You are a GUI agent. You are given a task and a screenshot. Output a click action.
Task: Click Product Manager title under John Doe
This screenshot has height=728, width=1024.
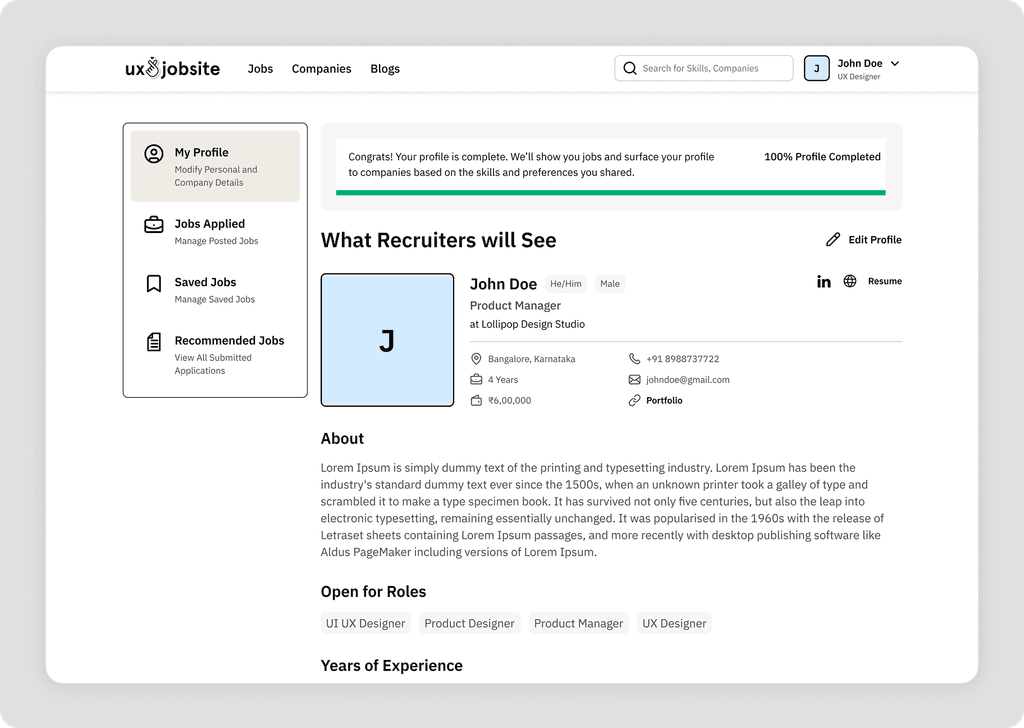click(515, 306)
